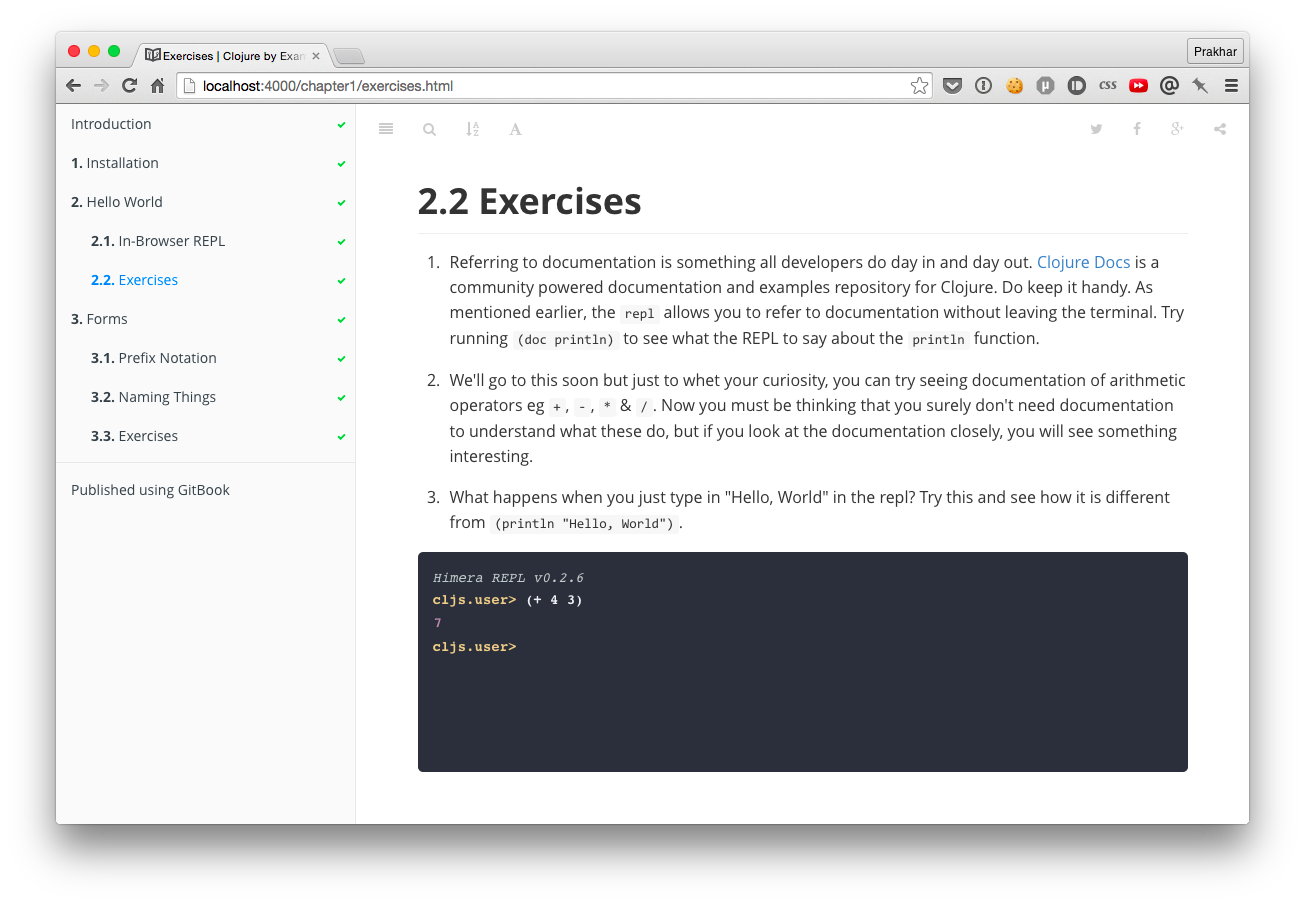This screenshot has width=1305, height=904.
Task: Share page on Twitter icon
Action: coord(1096,129)
